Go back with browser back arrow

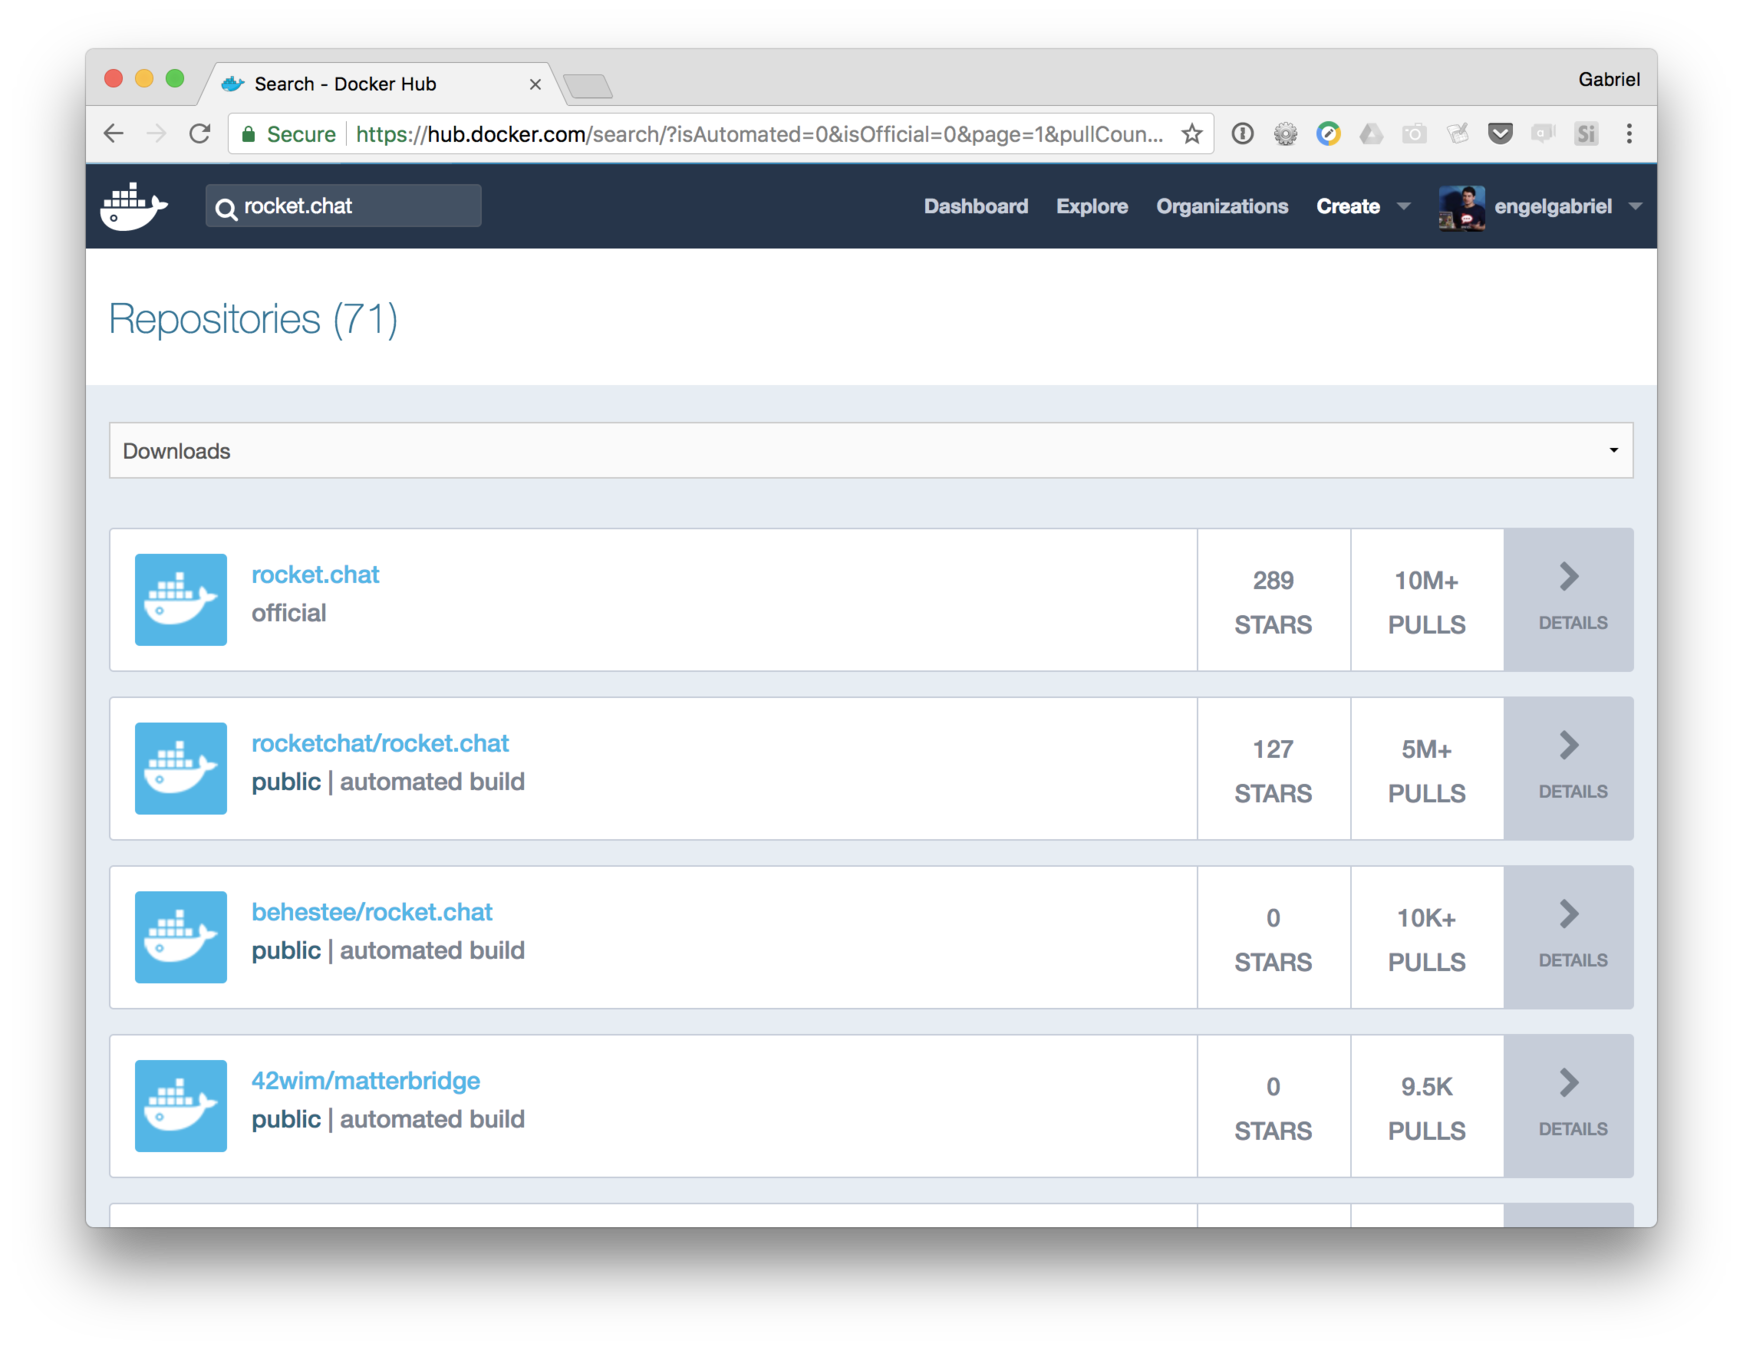pyautogui.click(x=114, y=134)
